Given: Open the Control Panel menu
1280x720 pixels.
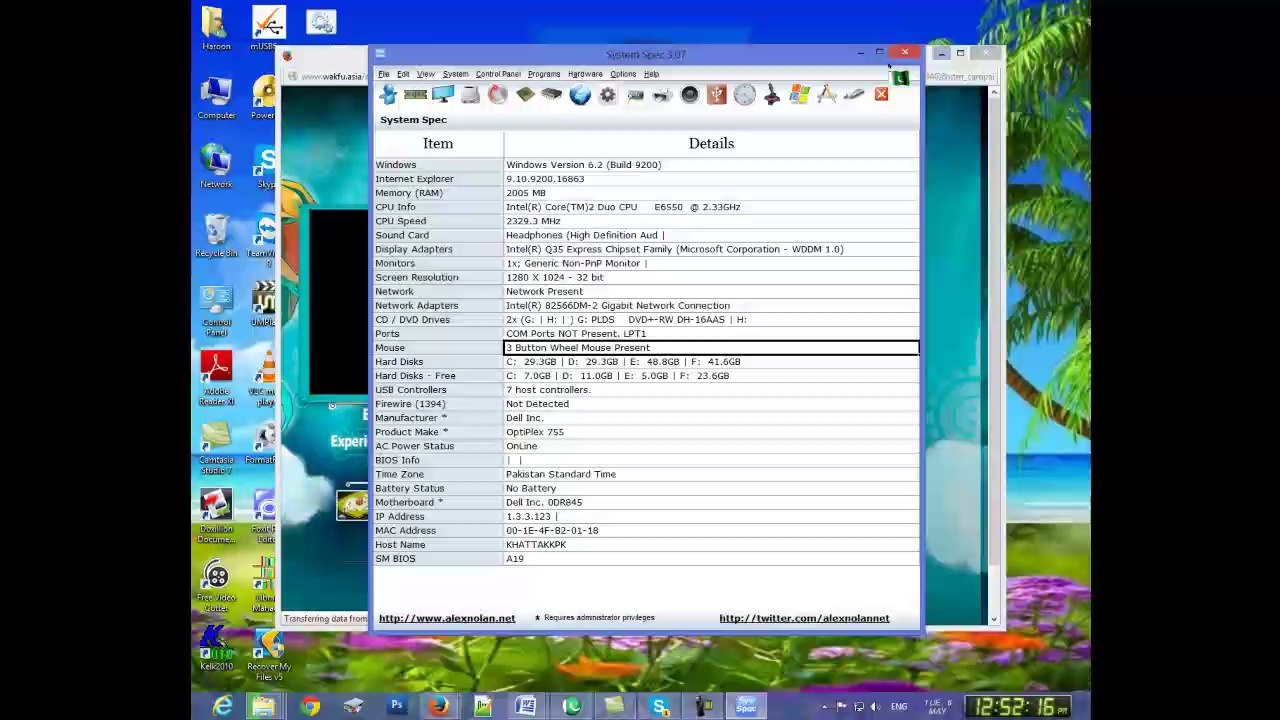Looking at the screenshot, I should click(x=498, y=74).
